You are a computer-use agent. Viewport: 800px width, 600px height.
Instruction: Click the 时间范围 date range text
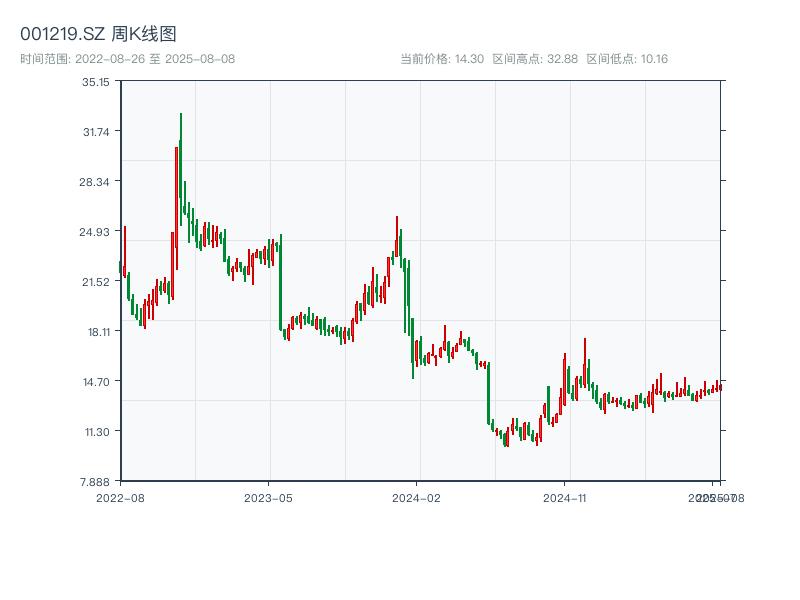128,59
